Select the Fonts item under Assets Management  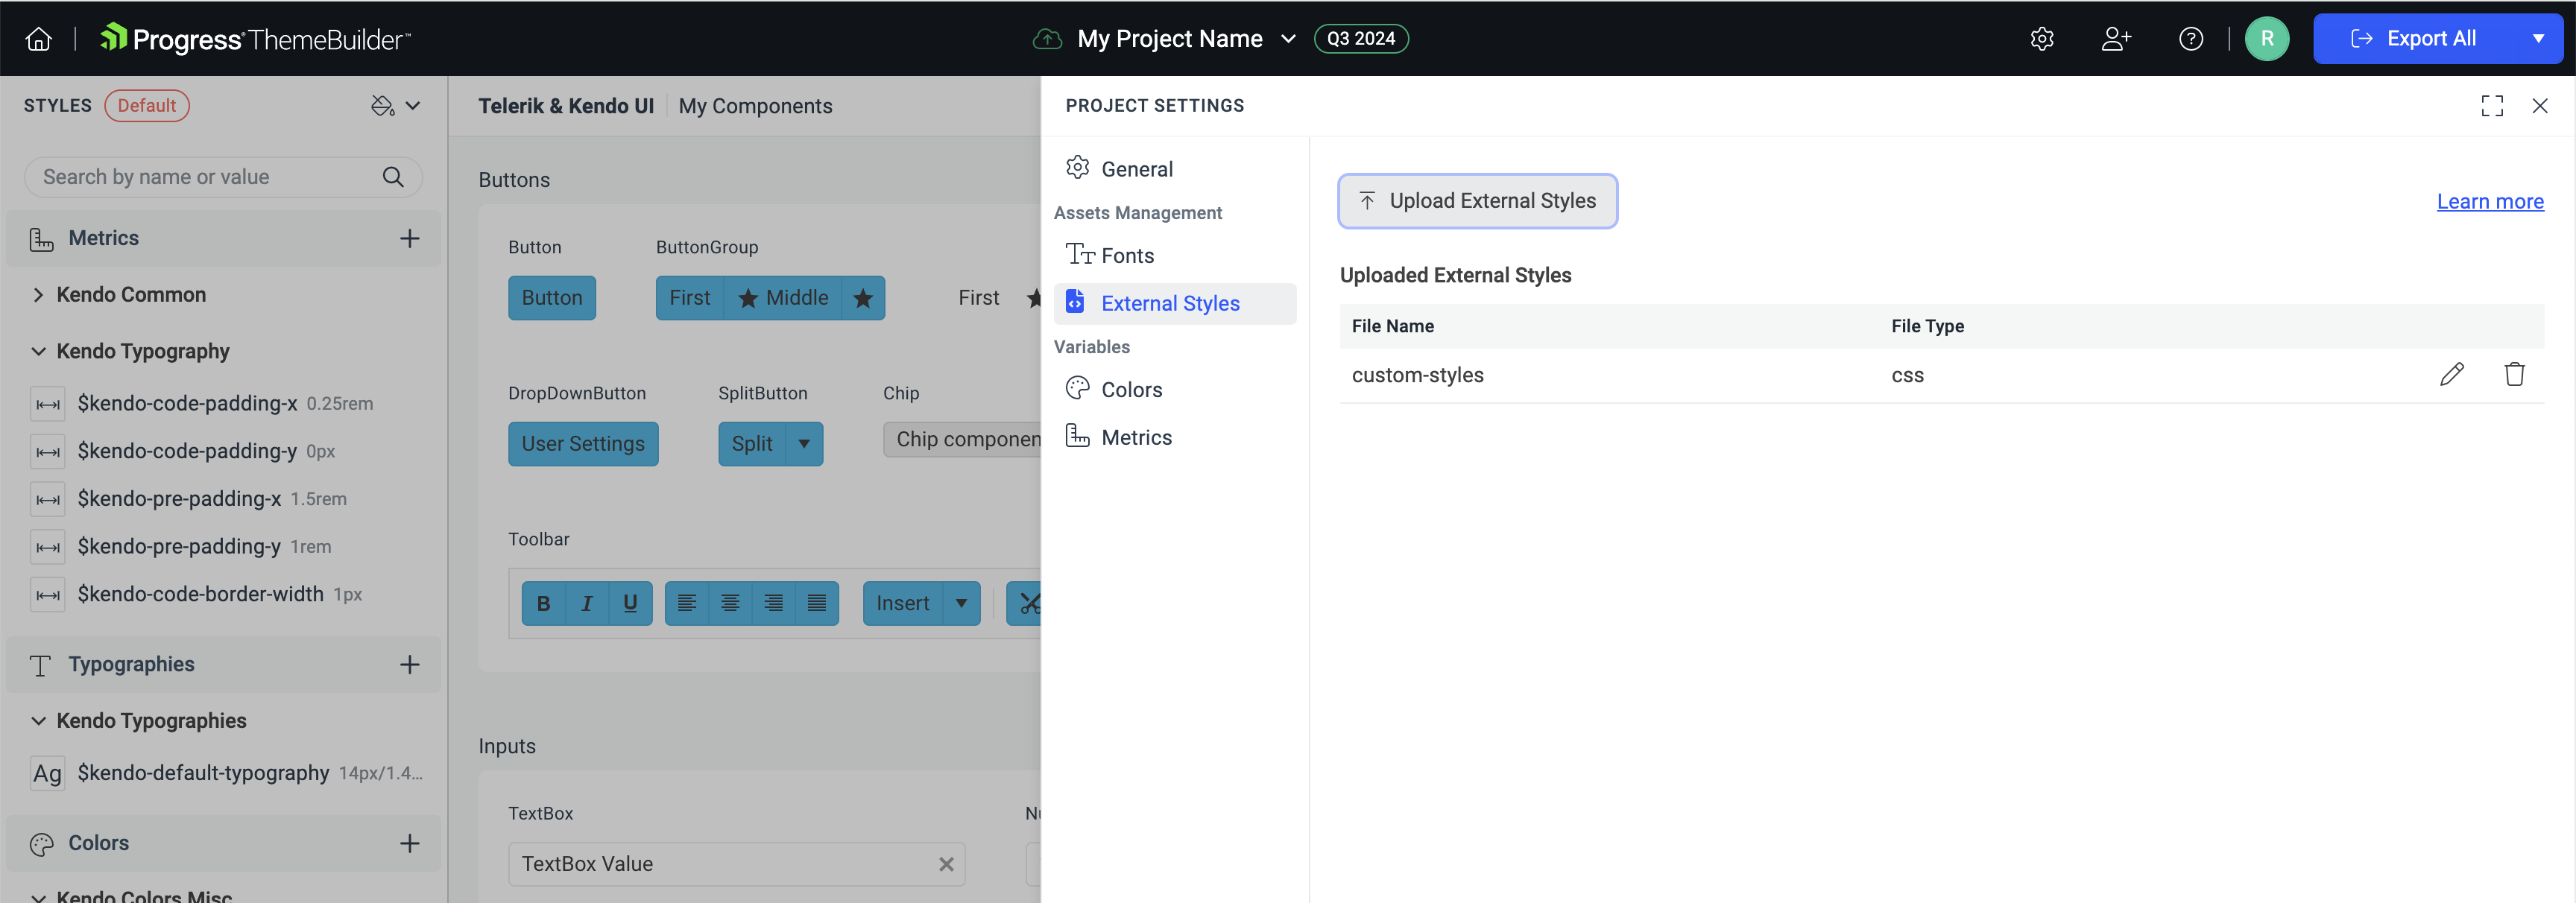1126,255
